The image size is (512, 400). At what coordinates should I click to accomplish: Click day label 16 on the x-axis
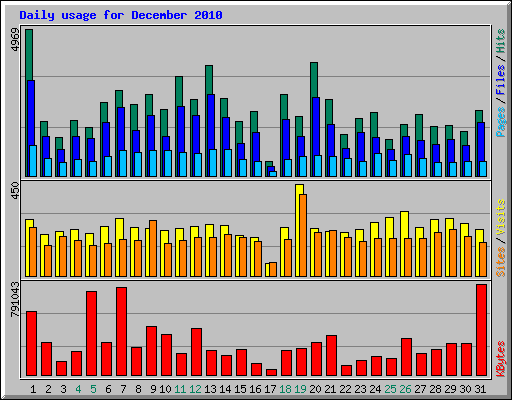255,389
